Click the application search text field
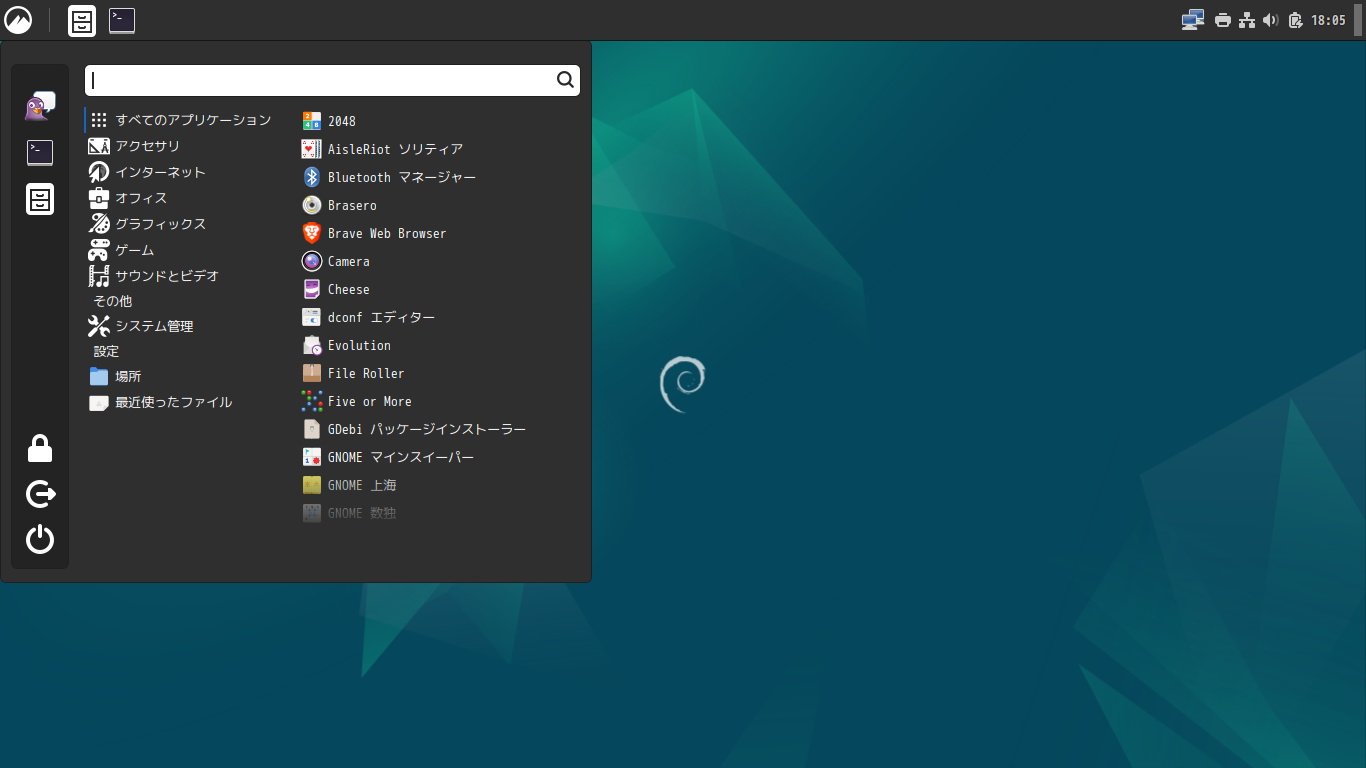The image size is (1366, 768). pyautogui.click(x=320, y=80)
